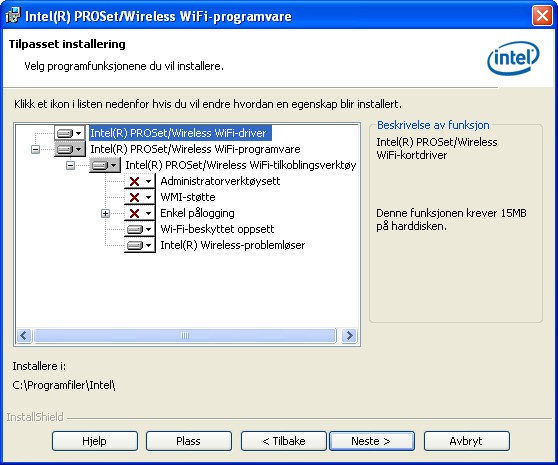Image resolution: width=558 pixels, height=465 pixels.
Task: Select Intel(R) PROSet/Wireless WiFi-programvare row
Action: point(195,149)
